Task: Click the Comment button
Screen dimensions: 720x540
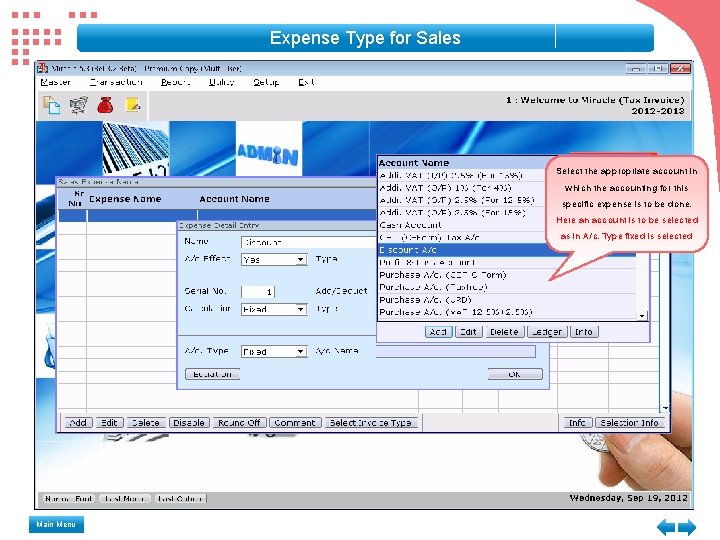Action: [x=295, y=422]
